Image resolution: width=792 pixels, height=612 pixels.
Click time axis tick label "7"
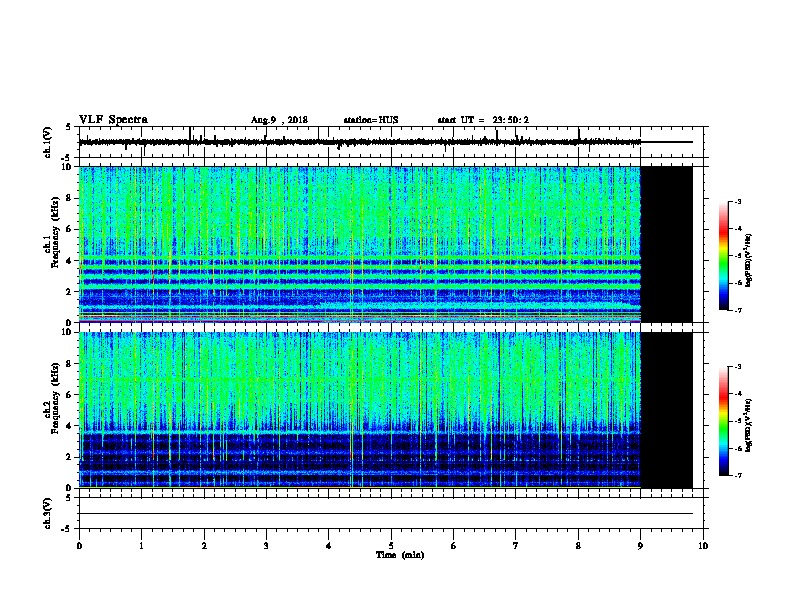[516, 546]
